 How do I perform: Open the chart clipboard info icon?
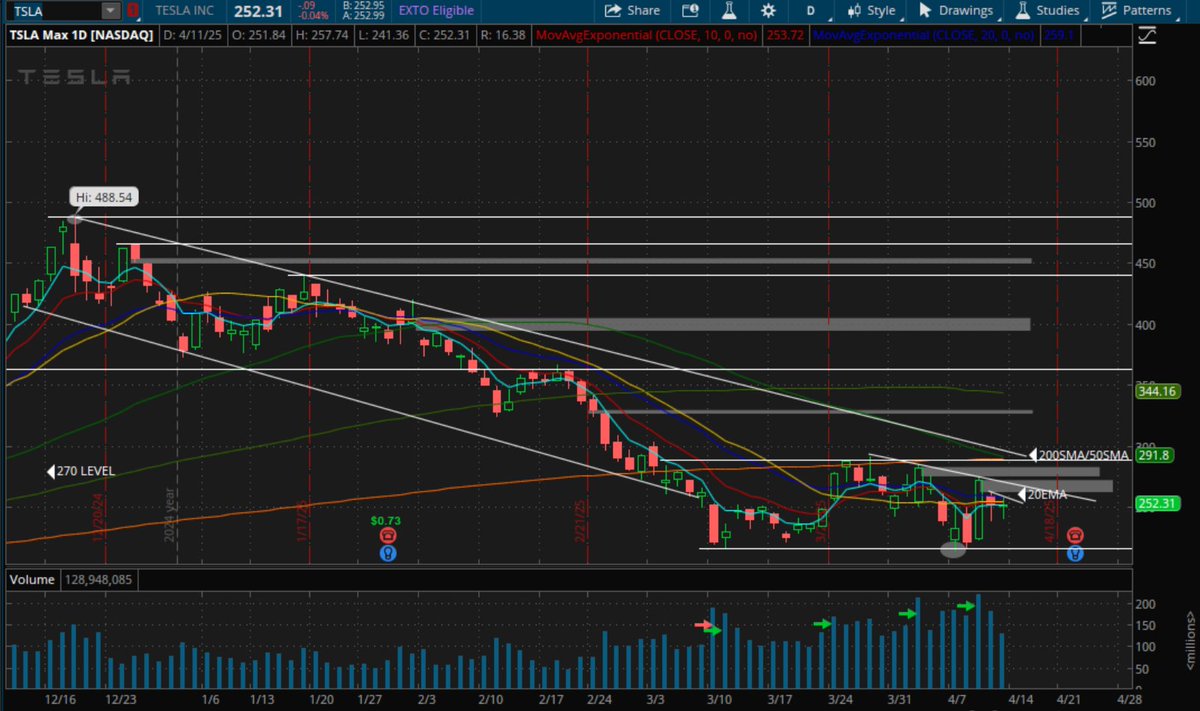[690, 11]
